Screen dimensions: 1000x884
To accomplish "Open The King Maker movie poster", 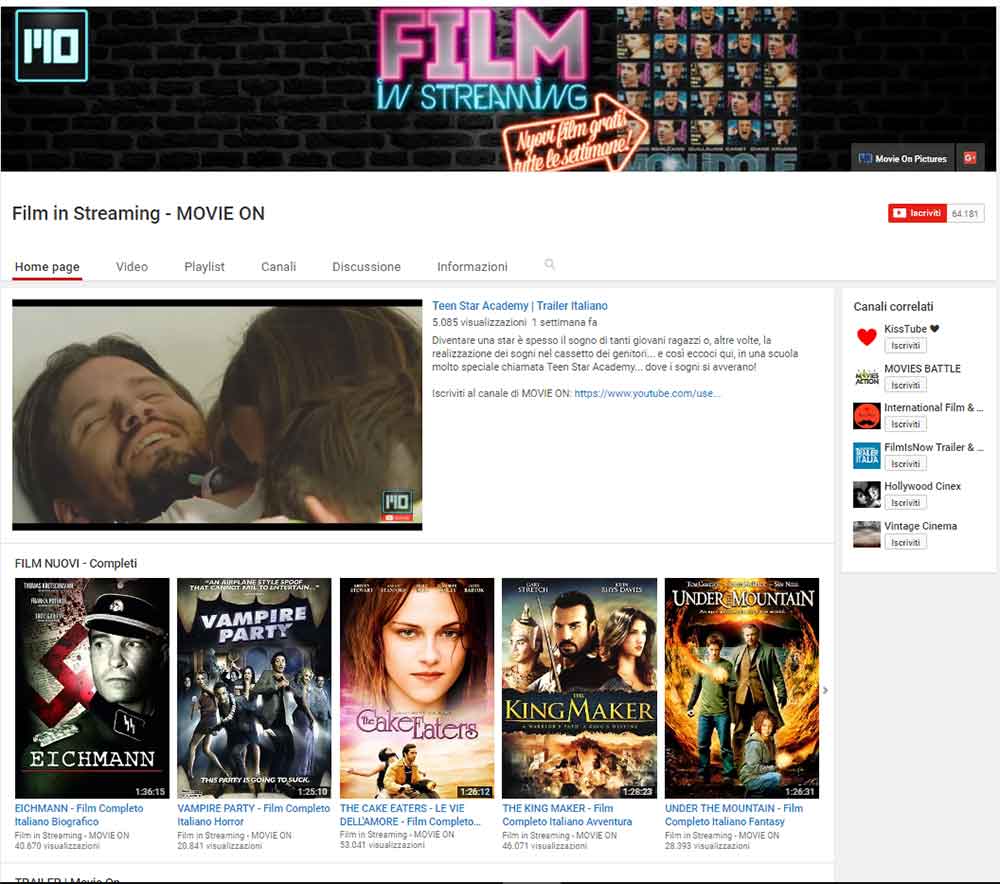I will (580, 688).
